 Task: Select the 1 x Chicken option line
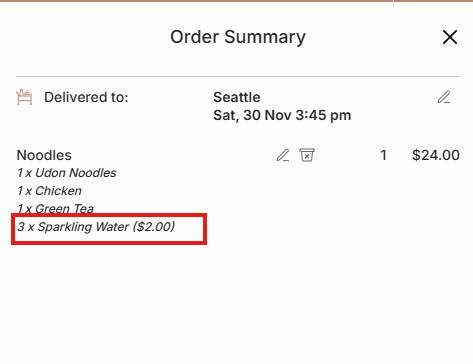click(49, 191)
